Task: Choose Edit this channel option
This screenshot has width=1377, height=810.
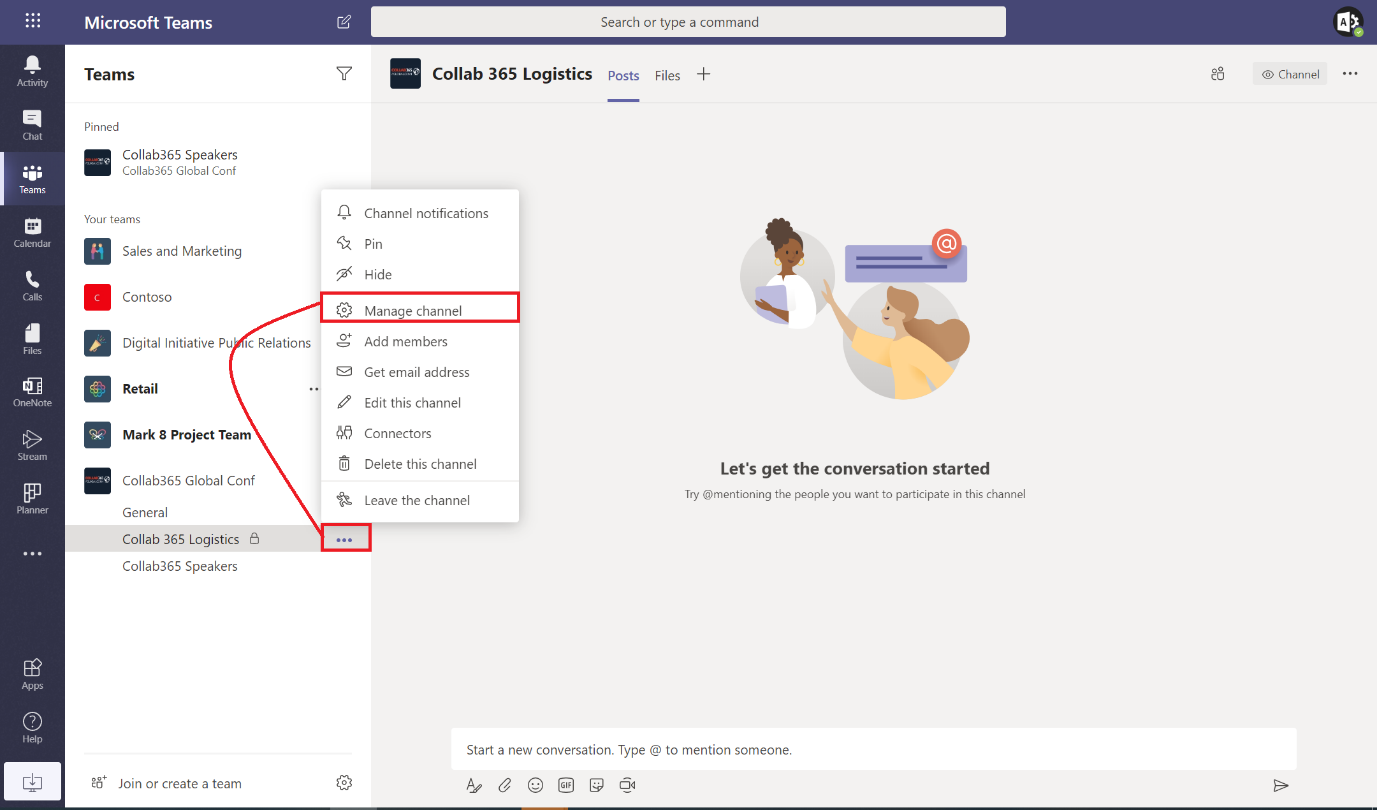Action: click(420, 402)
